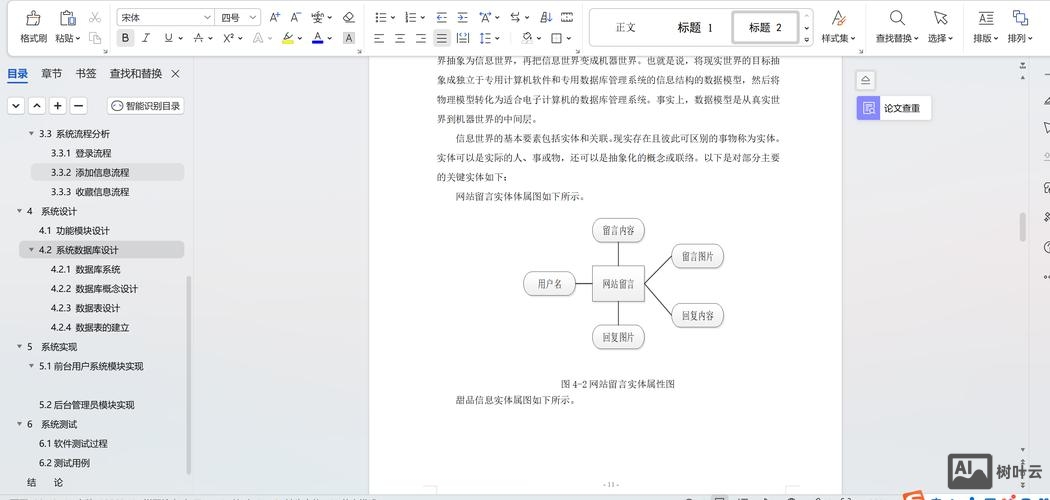Open the 论文查重 plagiarism check

coord(893,108)
